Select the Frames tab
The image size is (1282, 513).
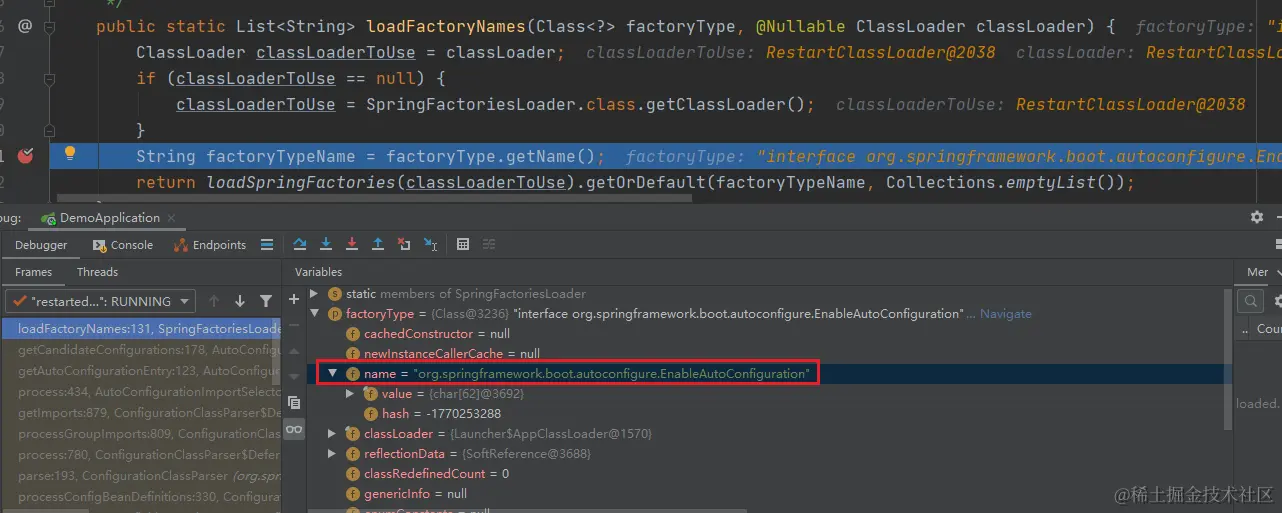click(33, 272)
